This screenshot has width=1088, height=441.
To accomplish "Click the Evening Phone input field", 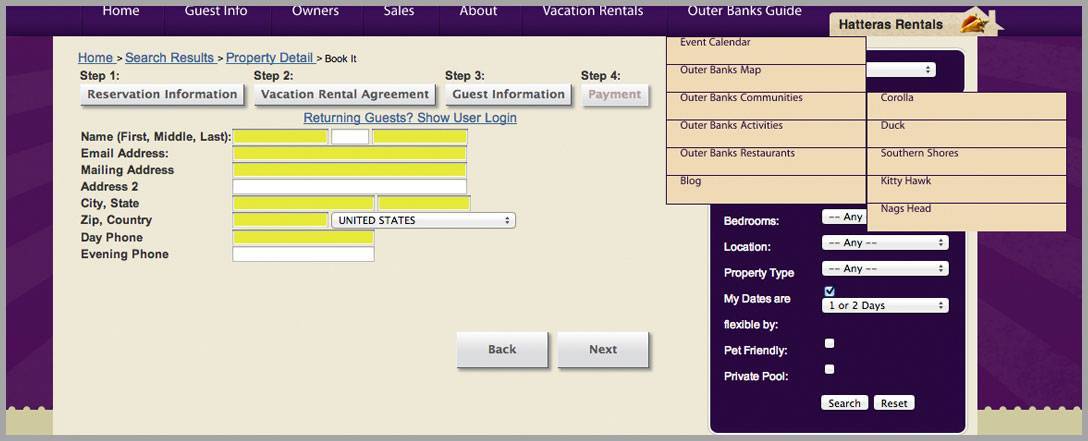I will click(x=303, y=254).
